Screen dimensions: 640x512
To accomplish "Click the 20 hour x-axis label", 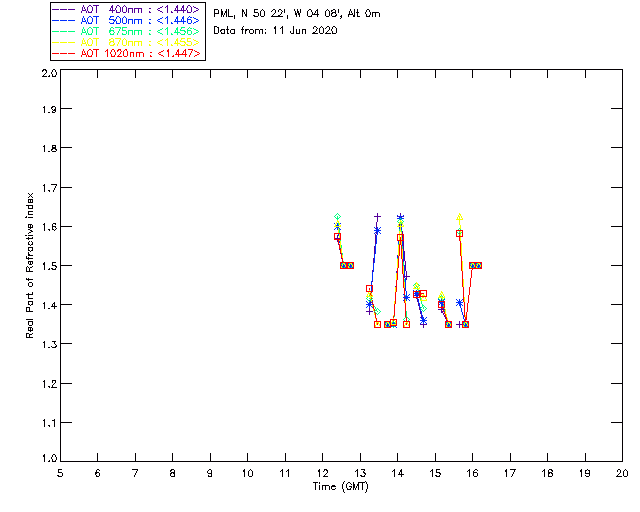I will tap(622, 473).
